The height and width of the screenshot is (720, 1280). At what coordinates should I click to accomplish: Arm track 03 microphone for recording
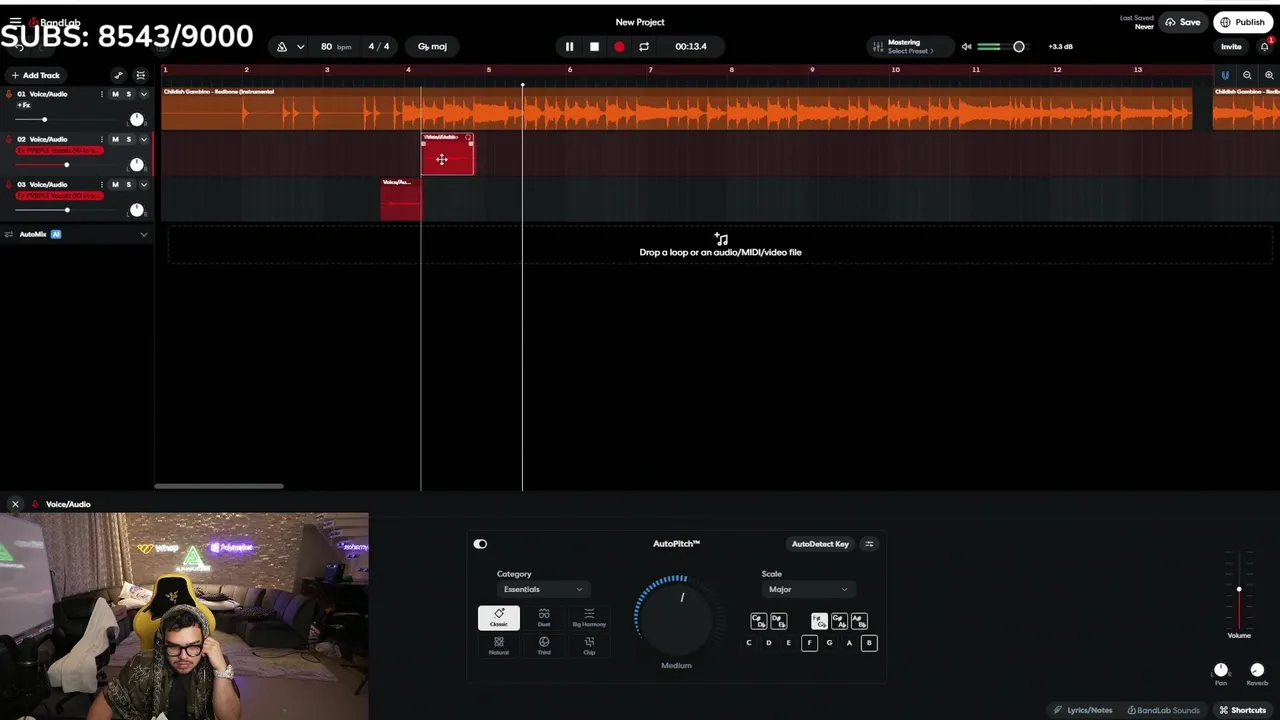(x=8, y=184)
